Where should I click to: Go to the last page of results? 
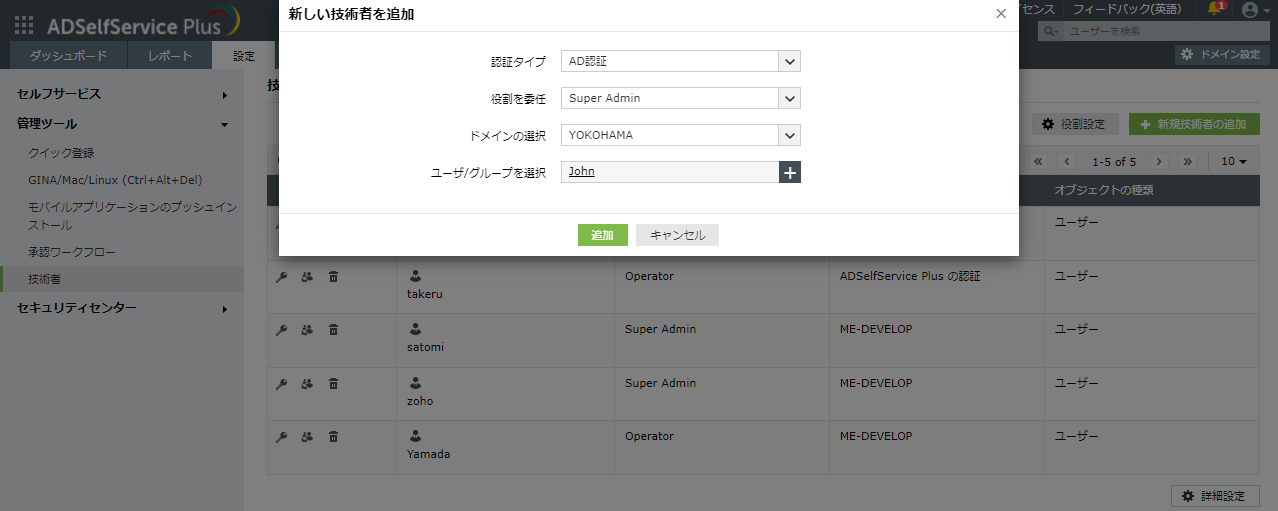[1187, 161]
